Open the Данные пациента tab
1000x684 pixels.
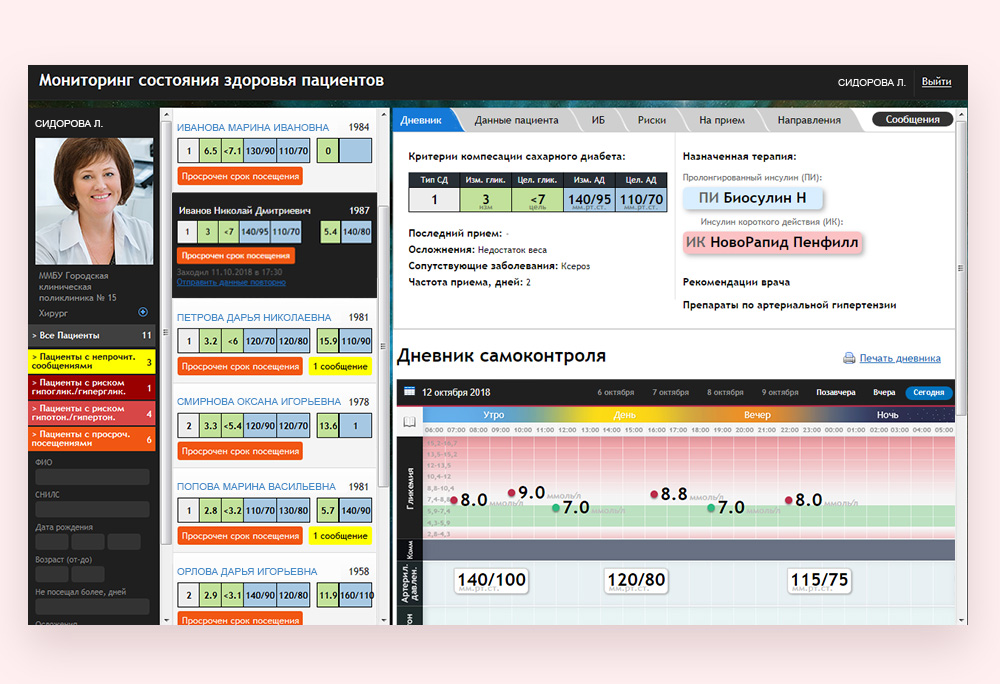click(516, 120)
